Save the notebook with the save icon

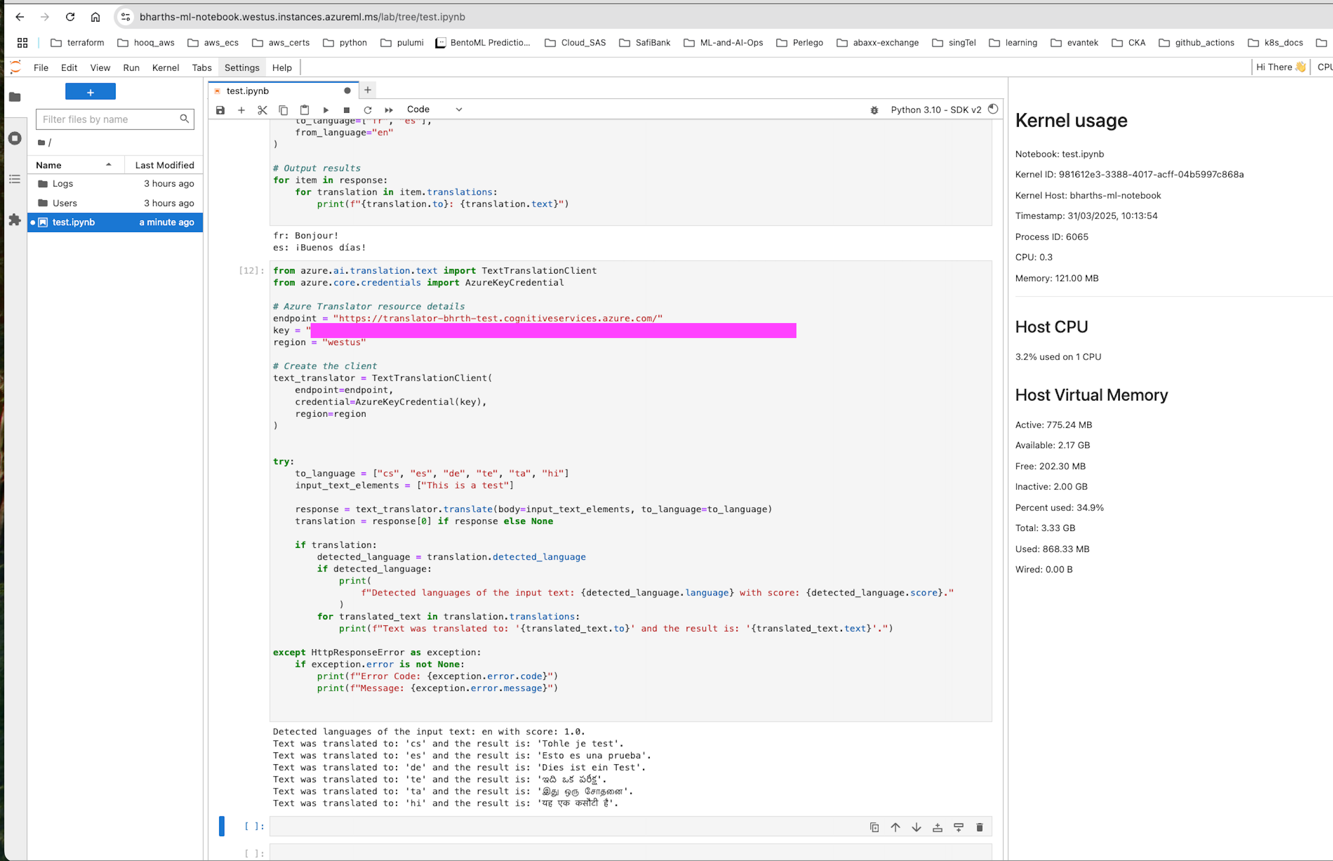220,110
